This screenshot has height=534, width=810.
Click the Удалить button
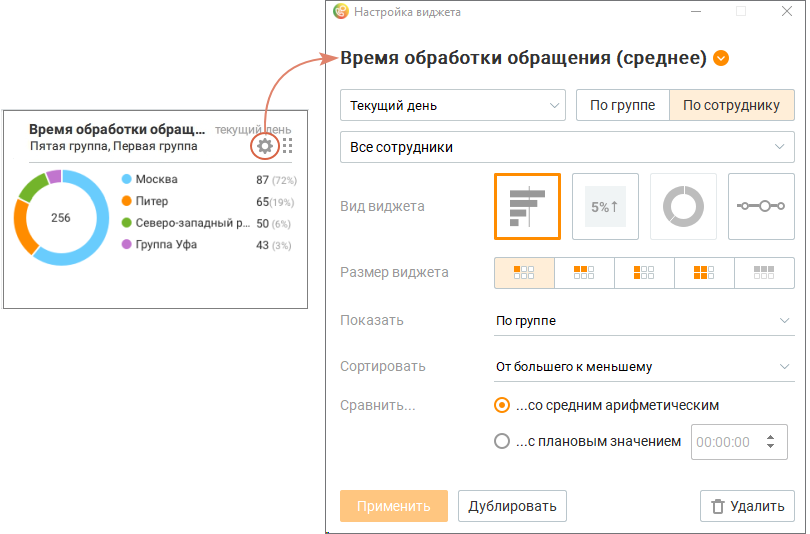pyautogui.click(x=747, y=506)
